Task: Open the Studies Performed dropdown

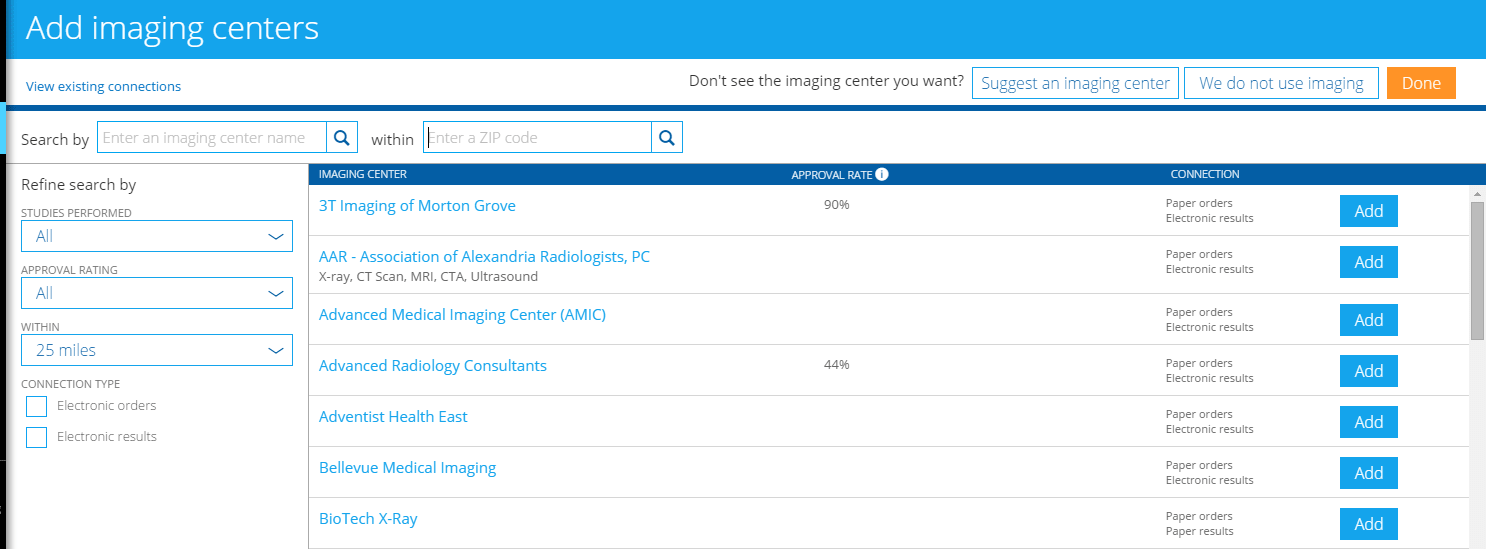Action: (157, 236)
